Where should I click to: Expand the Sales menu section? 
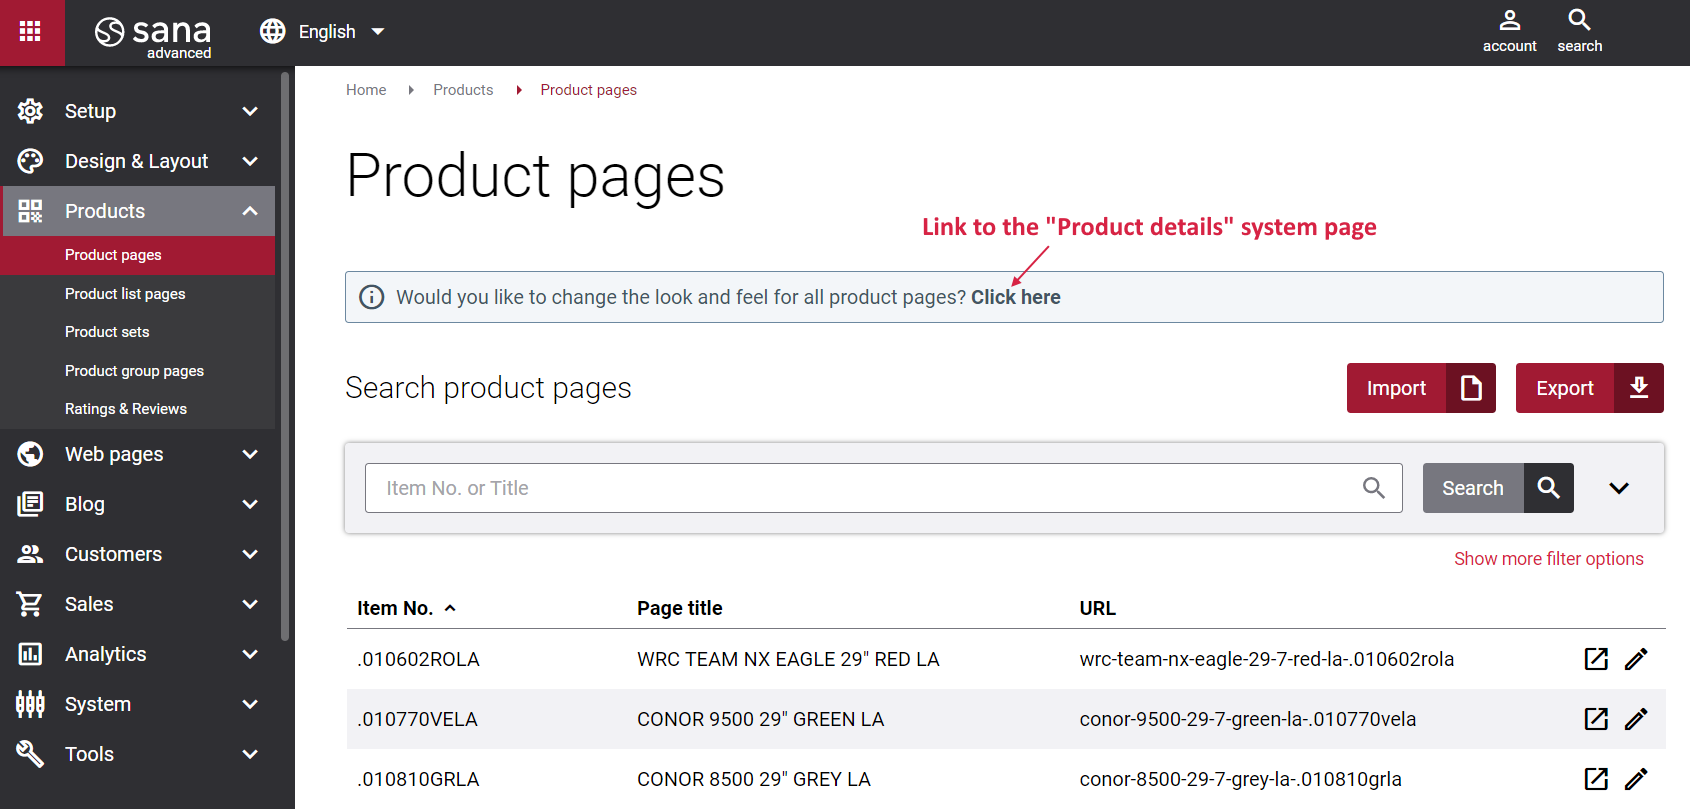pyautogui.click(x=250, y=604)
